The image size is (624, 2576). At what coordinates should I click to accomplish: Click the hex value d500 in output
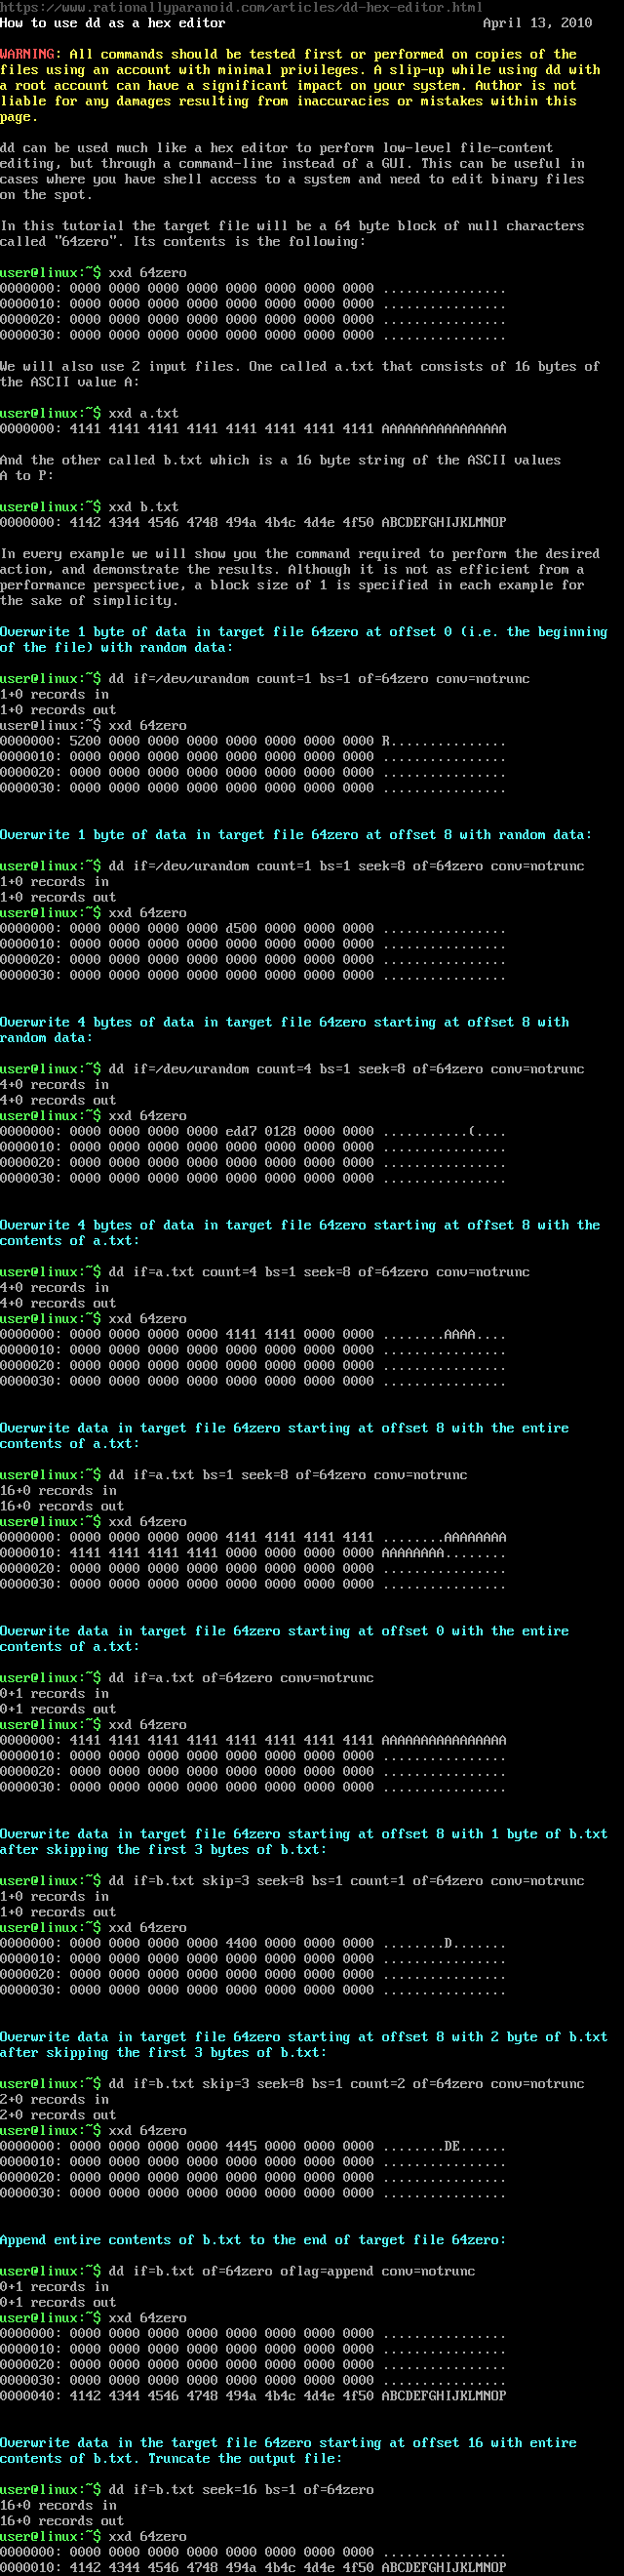coord(241,928)
